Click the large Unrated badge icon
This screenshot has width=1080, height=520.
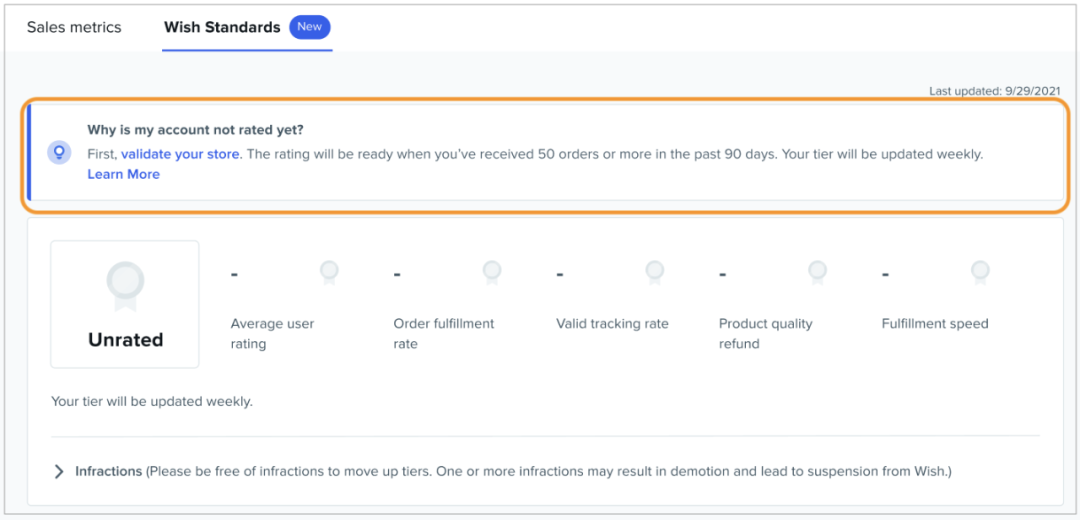125,284
